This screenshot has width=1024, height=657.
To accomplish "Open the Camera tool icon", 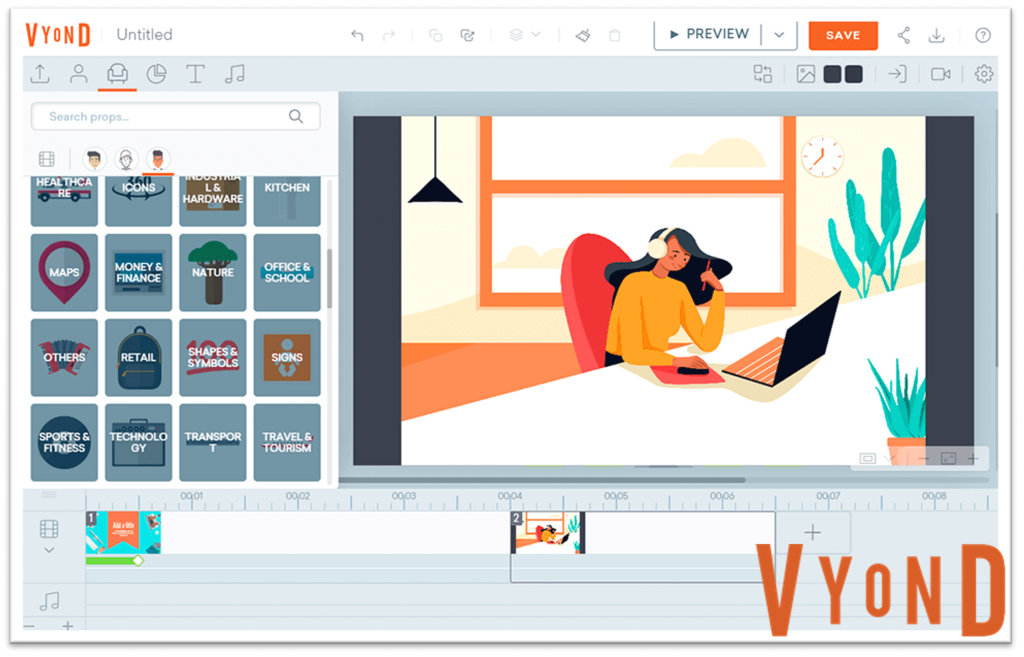I will [x=940, y=74].
